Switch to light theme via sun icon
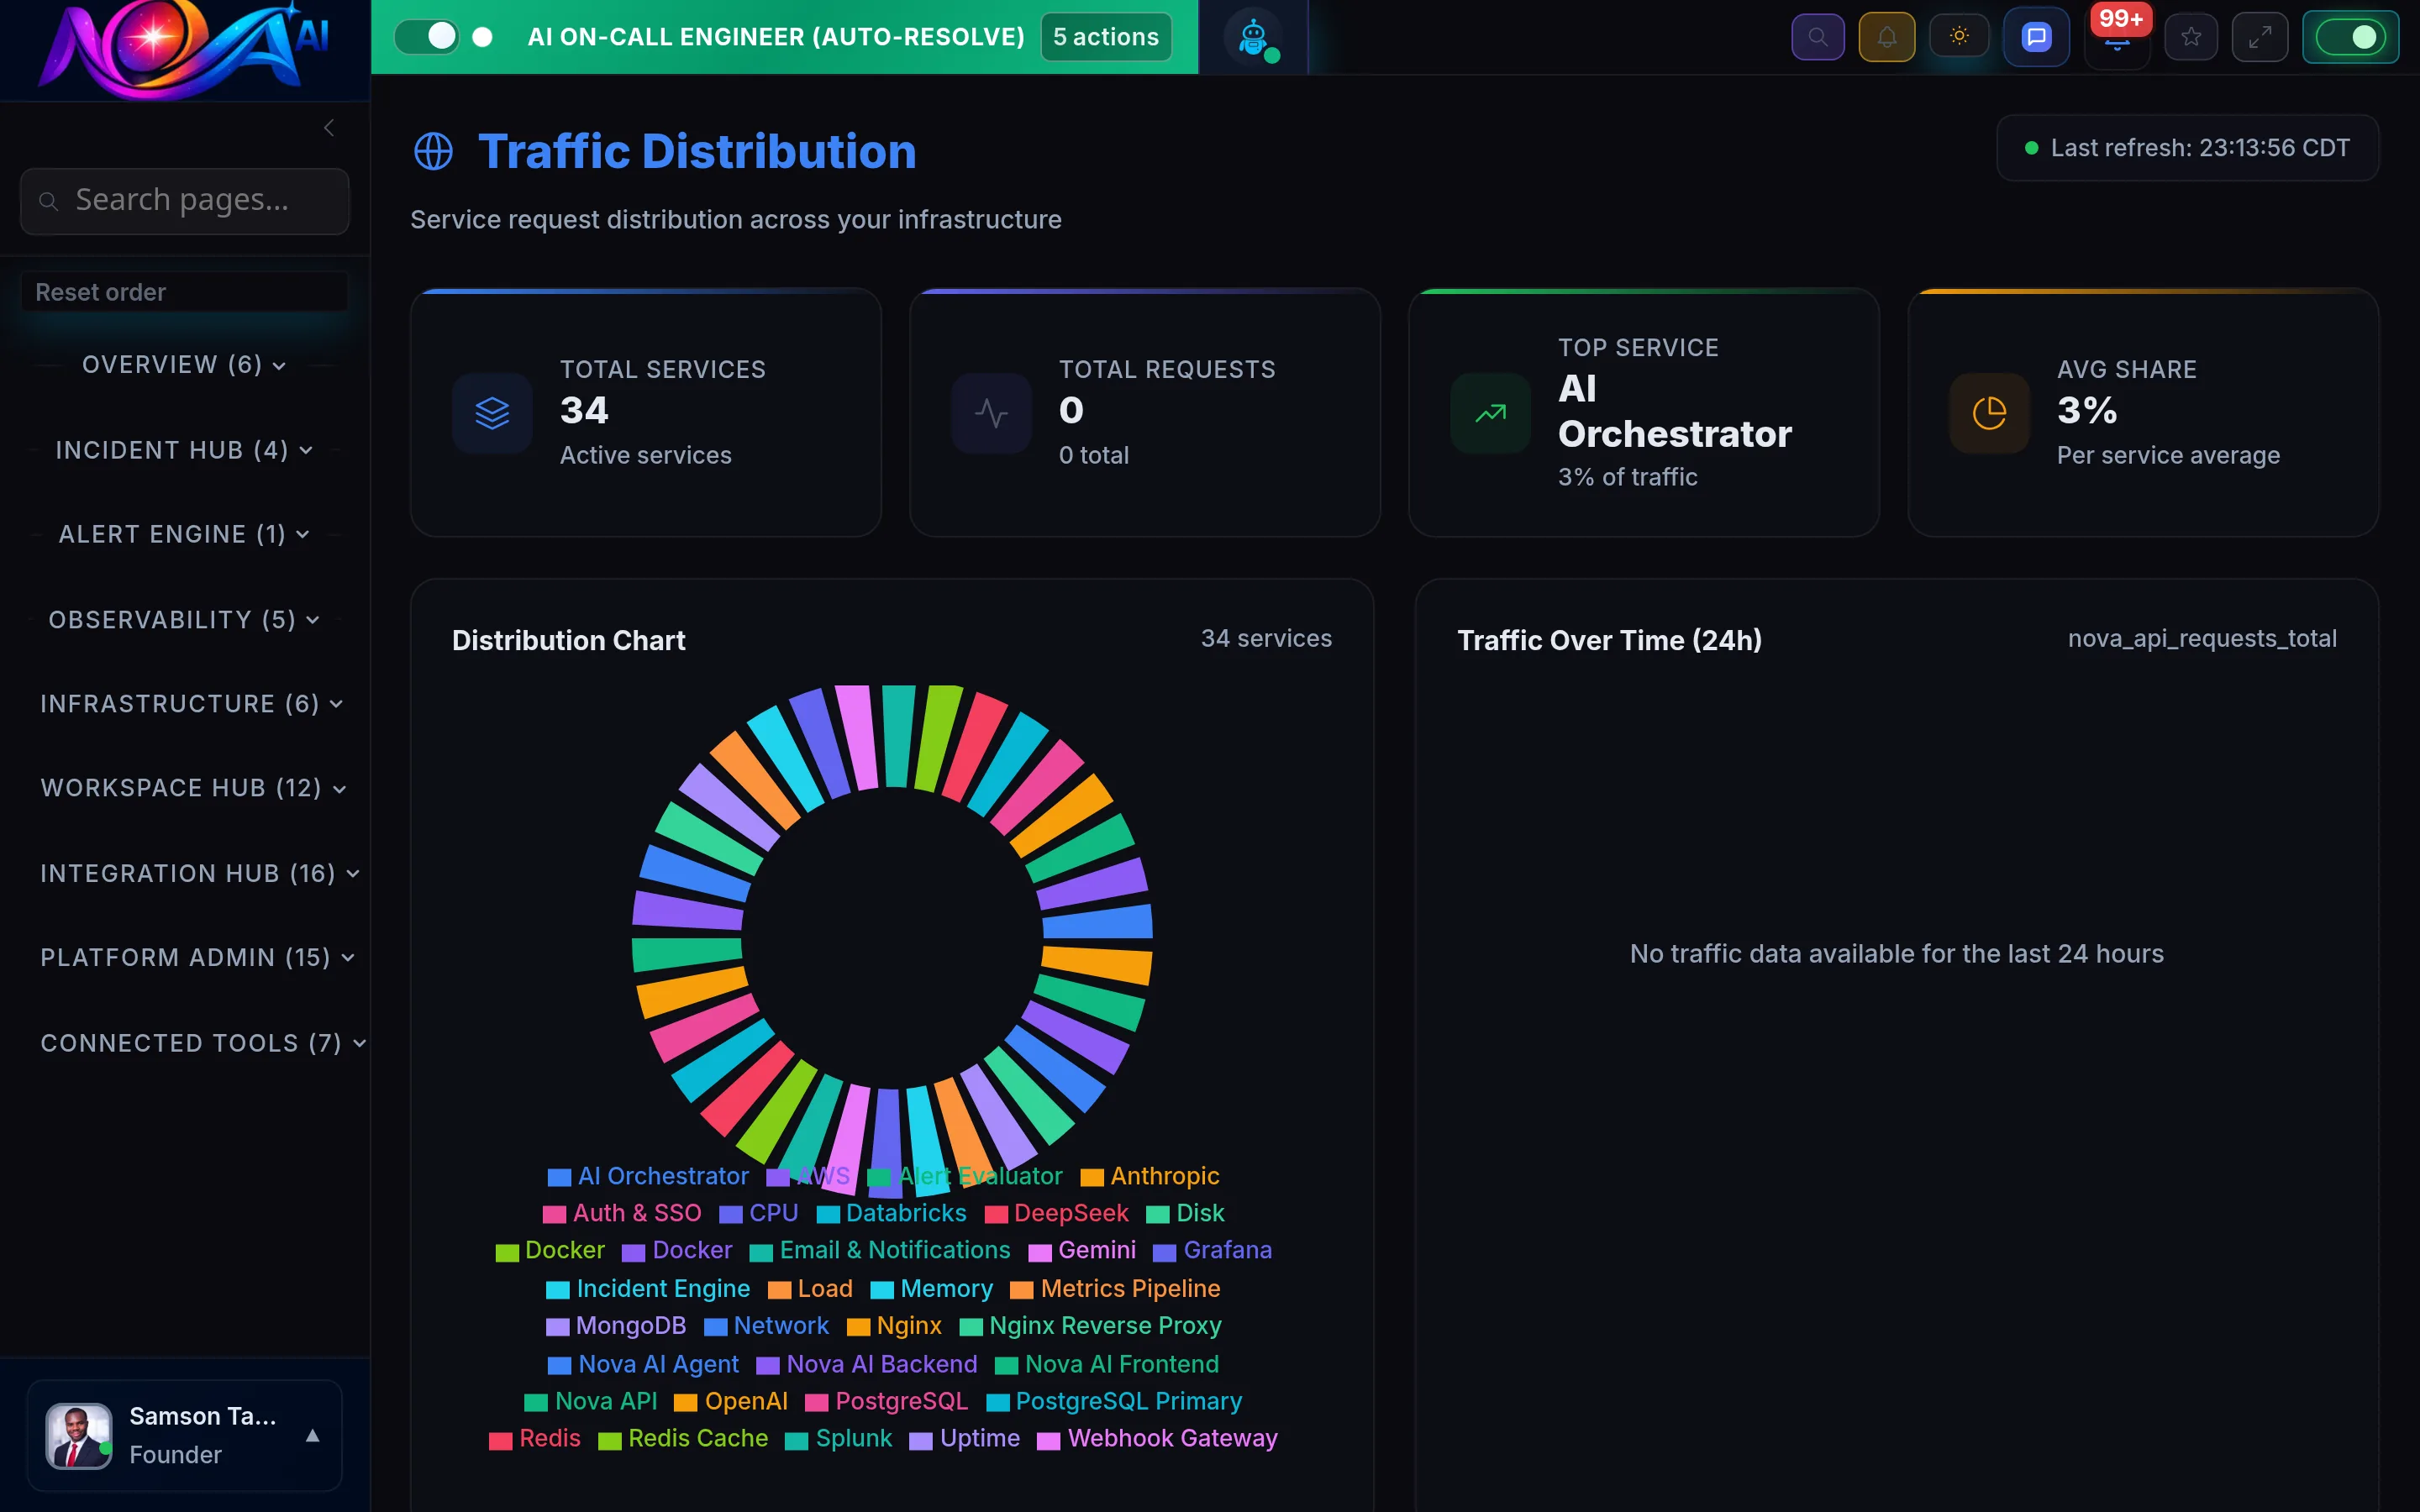 point(1959,36)
